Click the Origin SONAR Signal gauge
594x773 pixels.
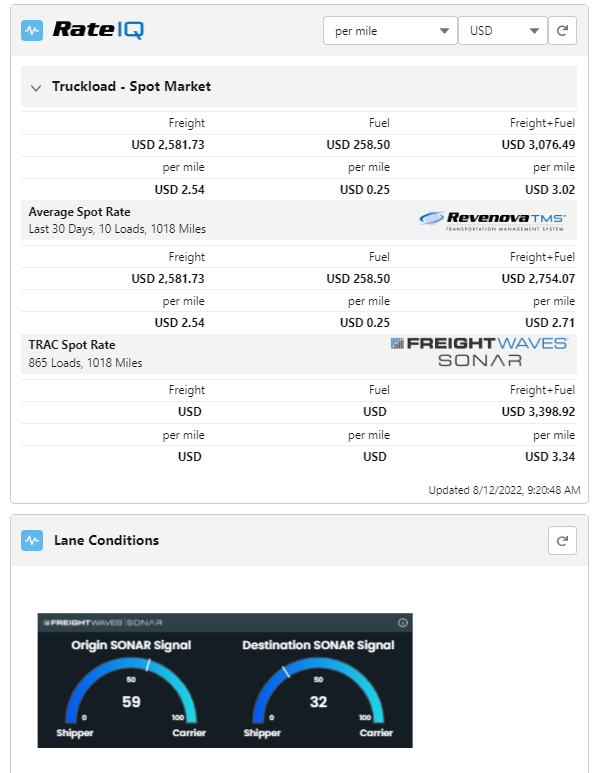click(x=131, y=691)
